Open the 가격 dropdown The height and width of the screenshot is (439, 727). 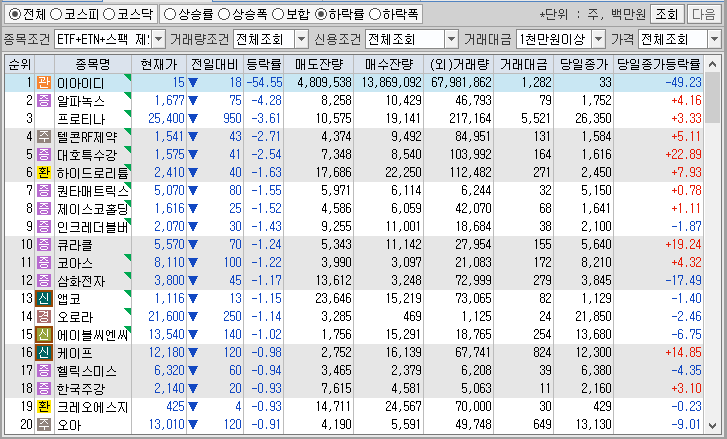pos(714,39)
